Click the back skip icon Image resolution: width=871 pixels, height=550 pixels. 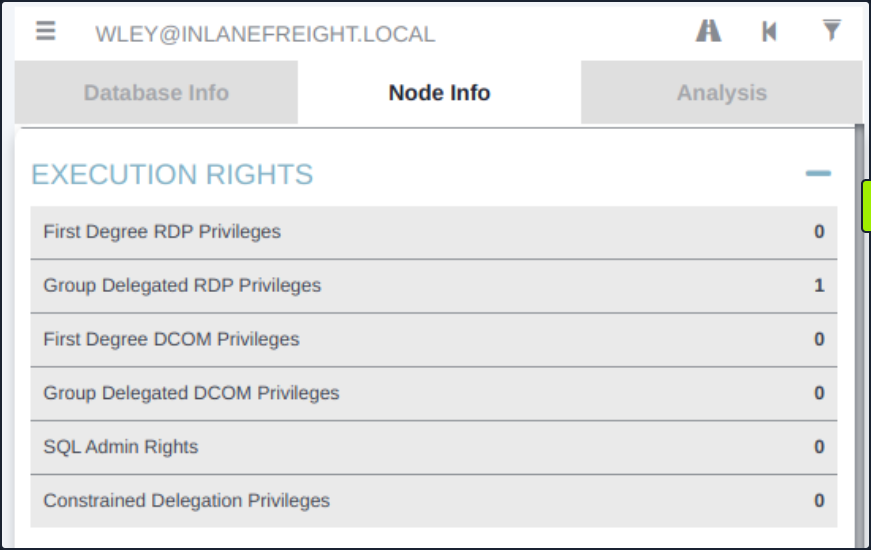769,31
